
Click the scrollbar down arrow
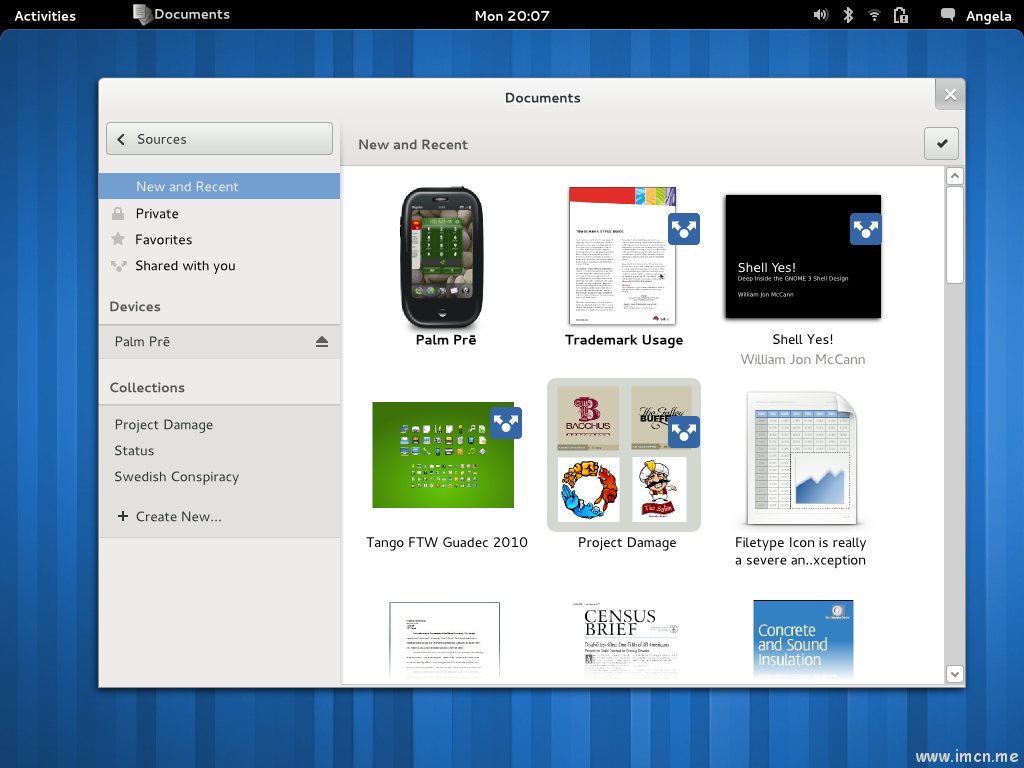[955, 674]
